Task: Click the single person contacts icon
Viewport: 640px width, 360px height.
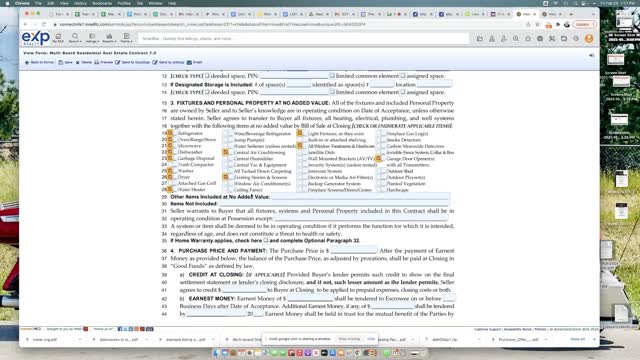Action: (x=492, y=38)
